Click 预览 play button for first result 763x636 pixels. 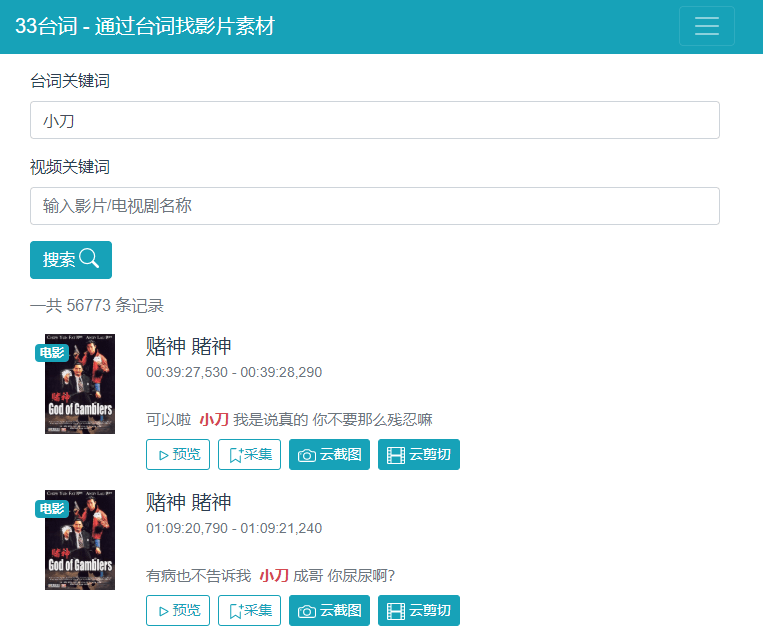click(178, 455)
